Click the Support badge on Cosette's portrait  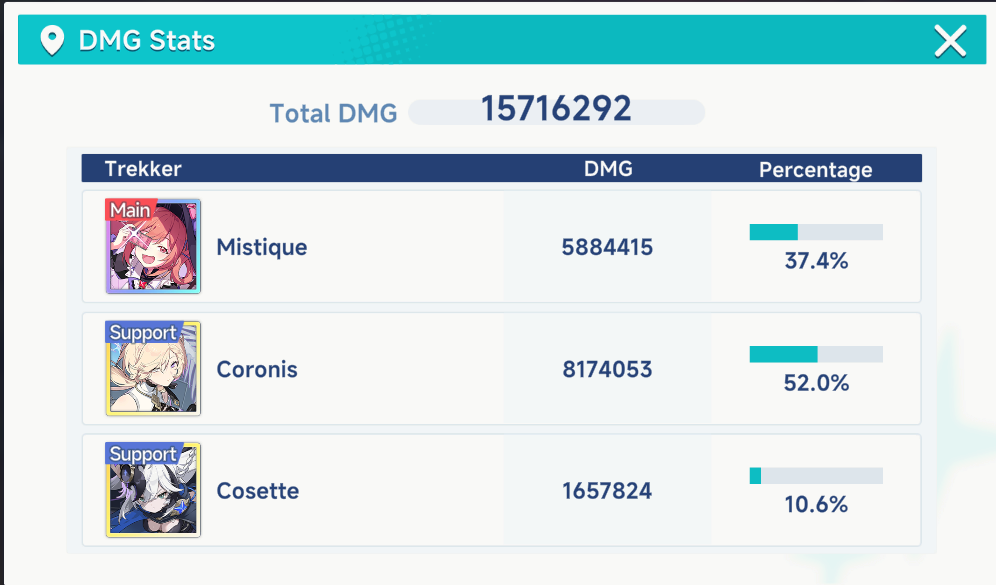tap(144, 454)
